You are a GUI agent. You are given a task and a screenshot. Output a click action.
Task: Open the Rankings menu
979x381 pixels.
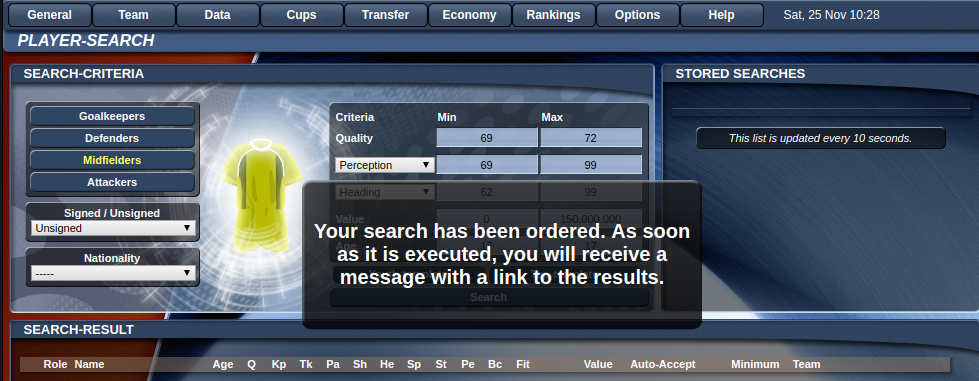(x=553, y=15)
